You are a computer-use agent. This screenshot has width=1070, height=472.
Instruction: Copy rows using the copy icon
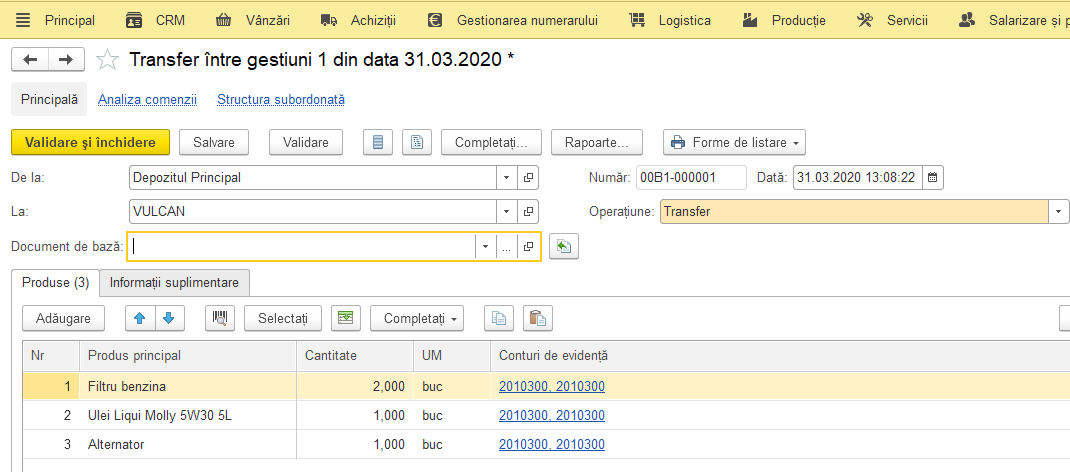[x=499, y=318]
